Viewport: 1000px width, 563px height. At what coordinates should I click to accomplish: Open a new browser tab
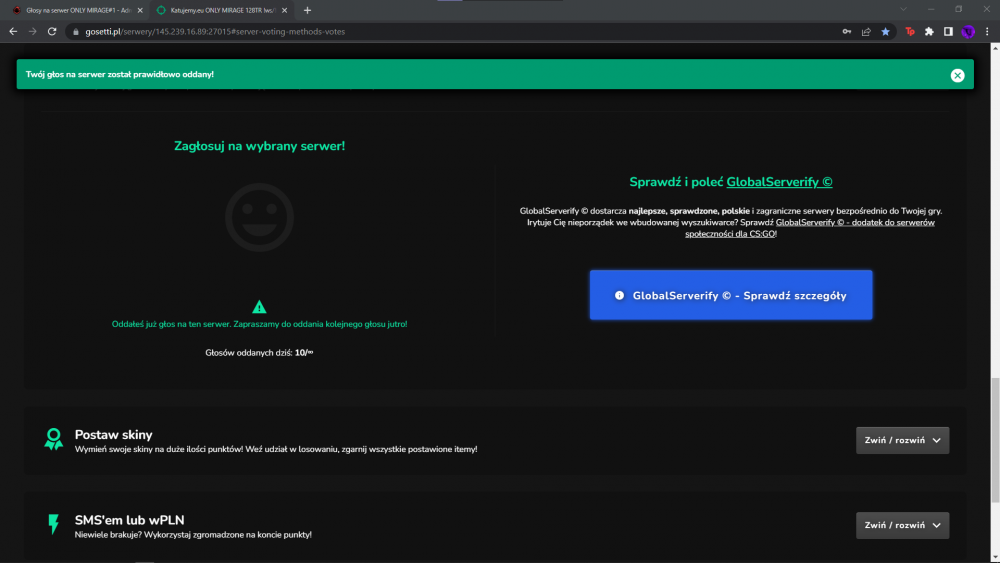(x=307, y=10)
